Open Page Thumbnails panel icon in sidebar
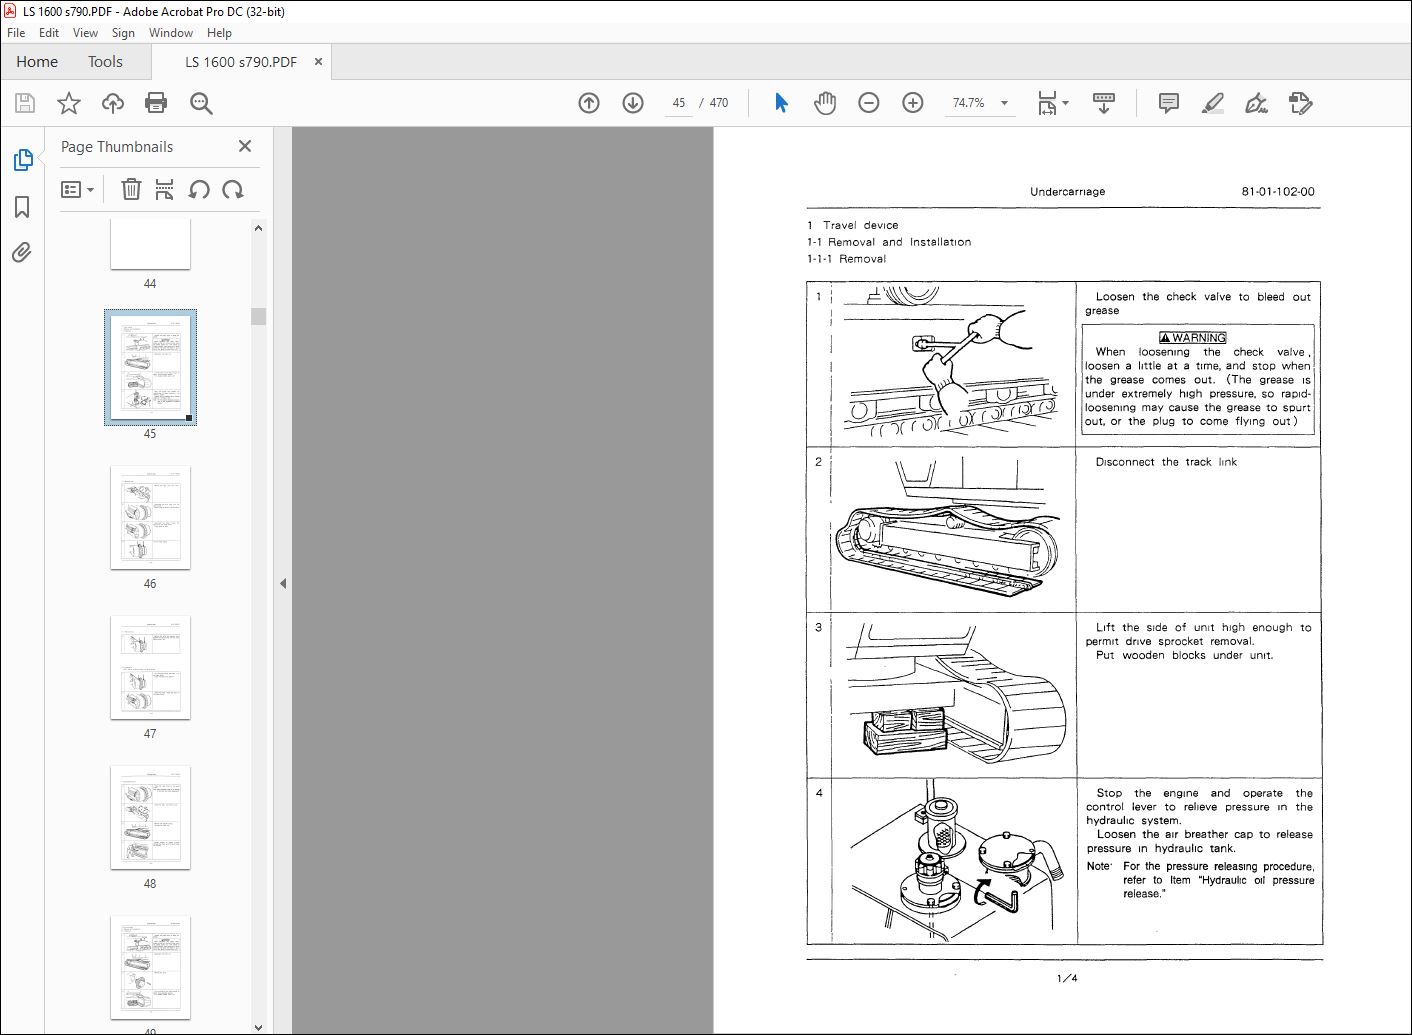 [x=22, y=160]
